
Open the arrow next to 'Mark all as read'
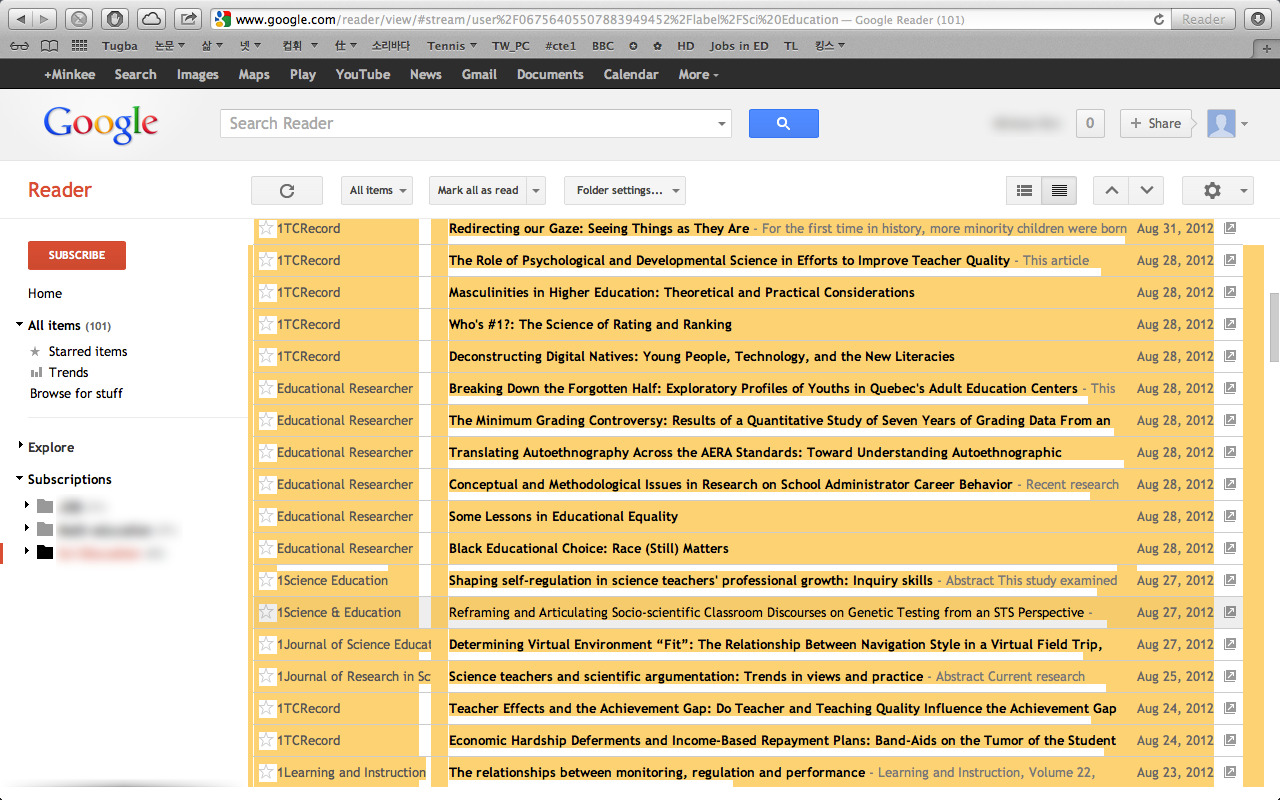(x=537, y=190)
